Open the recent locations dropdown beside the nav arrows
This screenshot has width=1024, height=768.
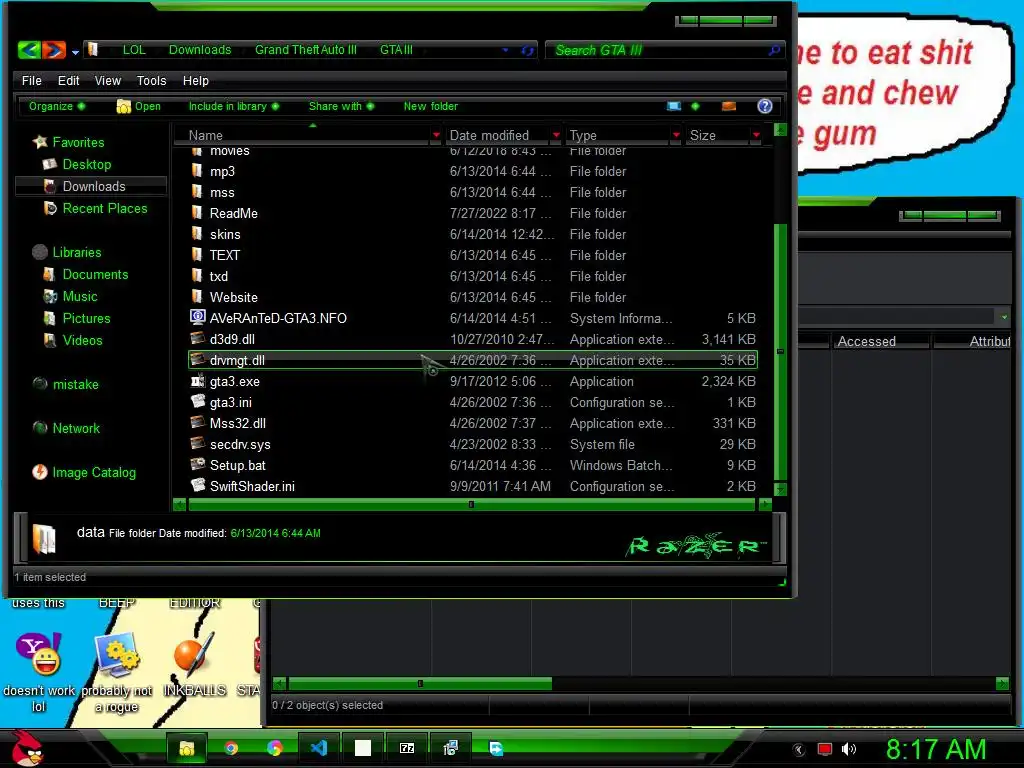click(75, 52)
